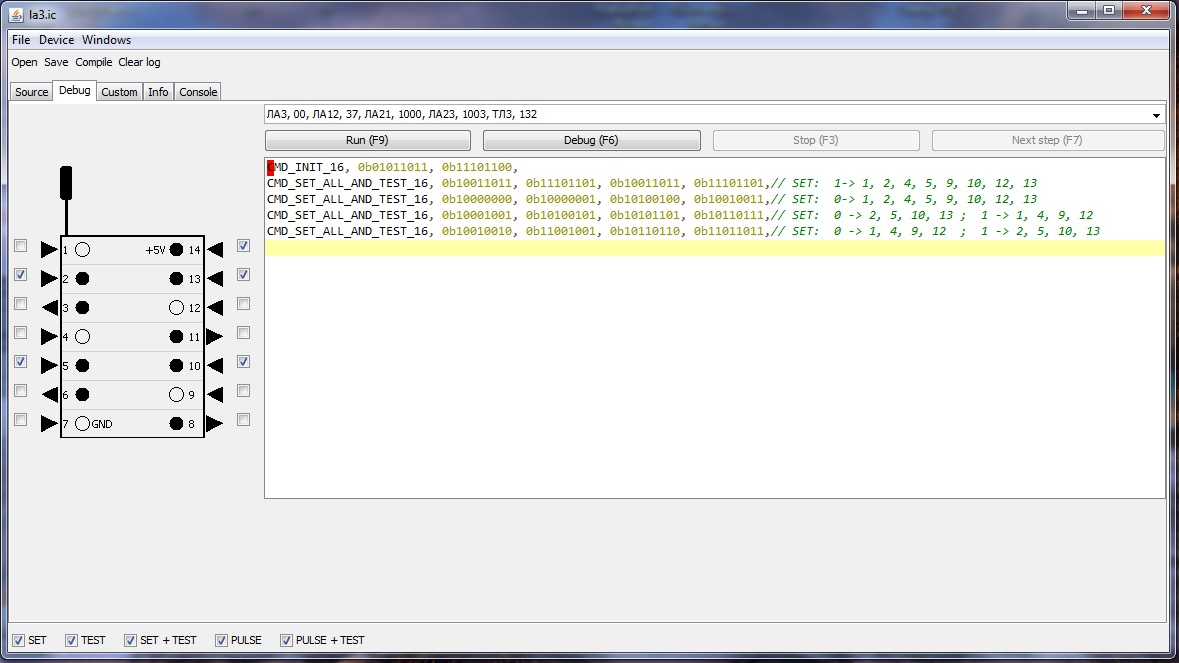
Task: Uncheck the checkbox next to pin 2
Action: click(20, 275)
